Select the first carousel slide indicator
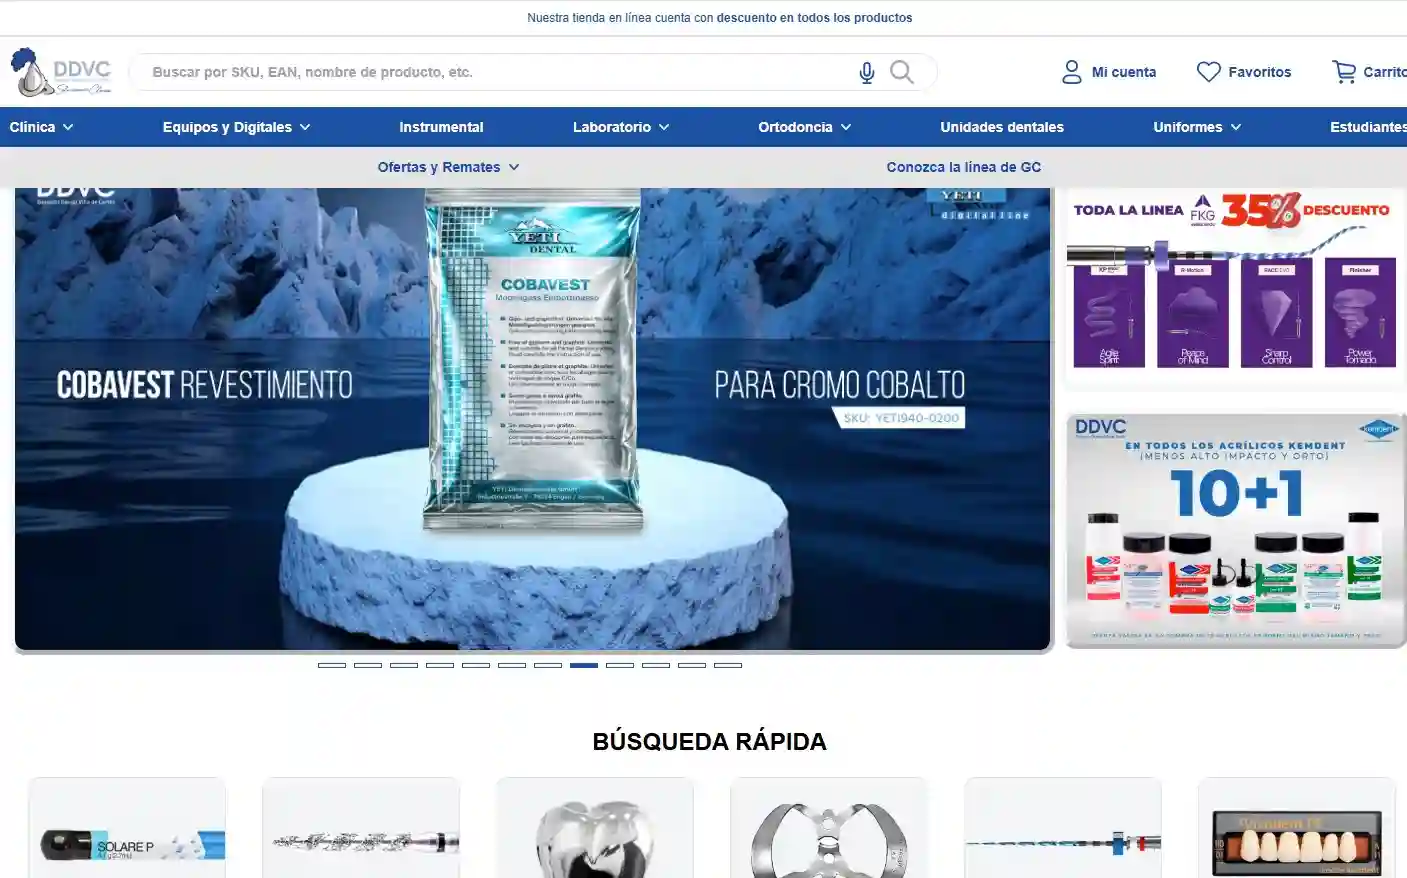Viewport: 1407px width, 878px height. pyautogui.click(x=331, y=665)
